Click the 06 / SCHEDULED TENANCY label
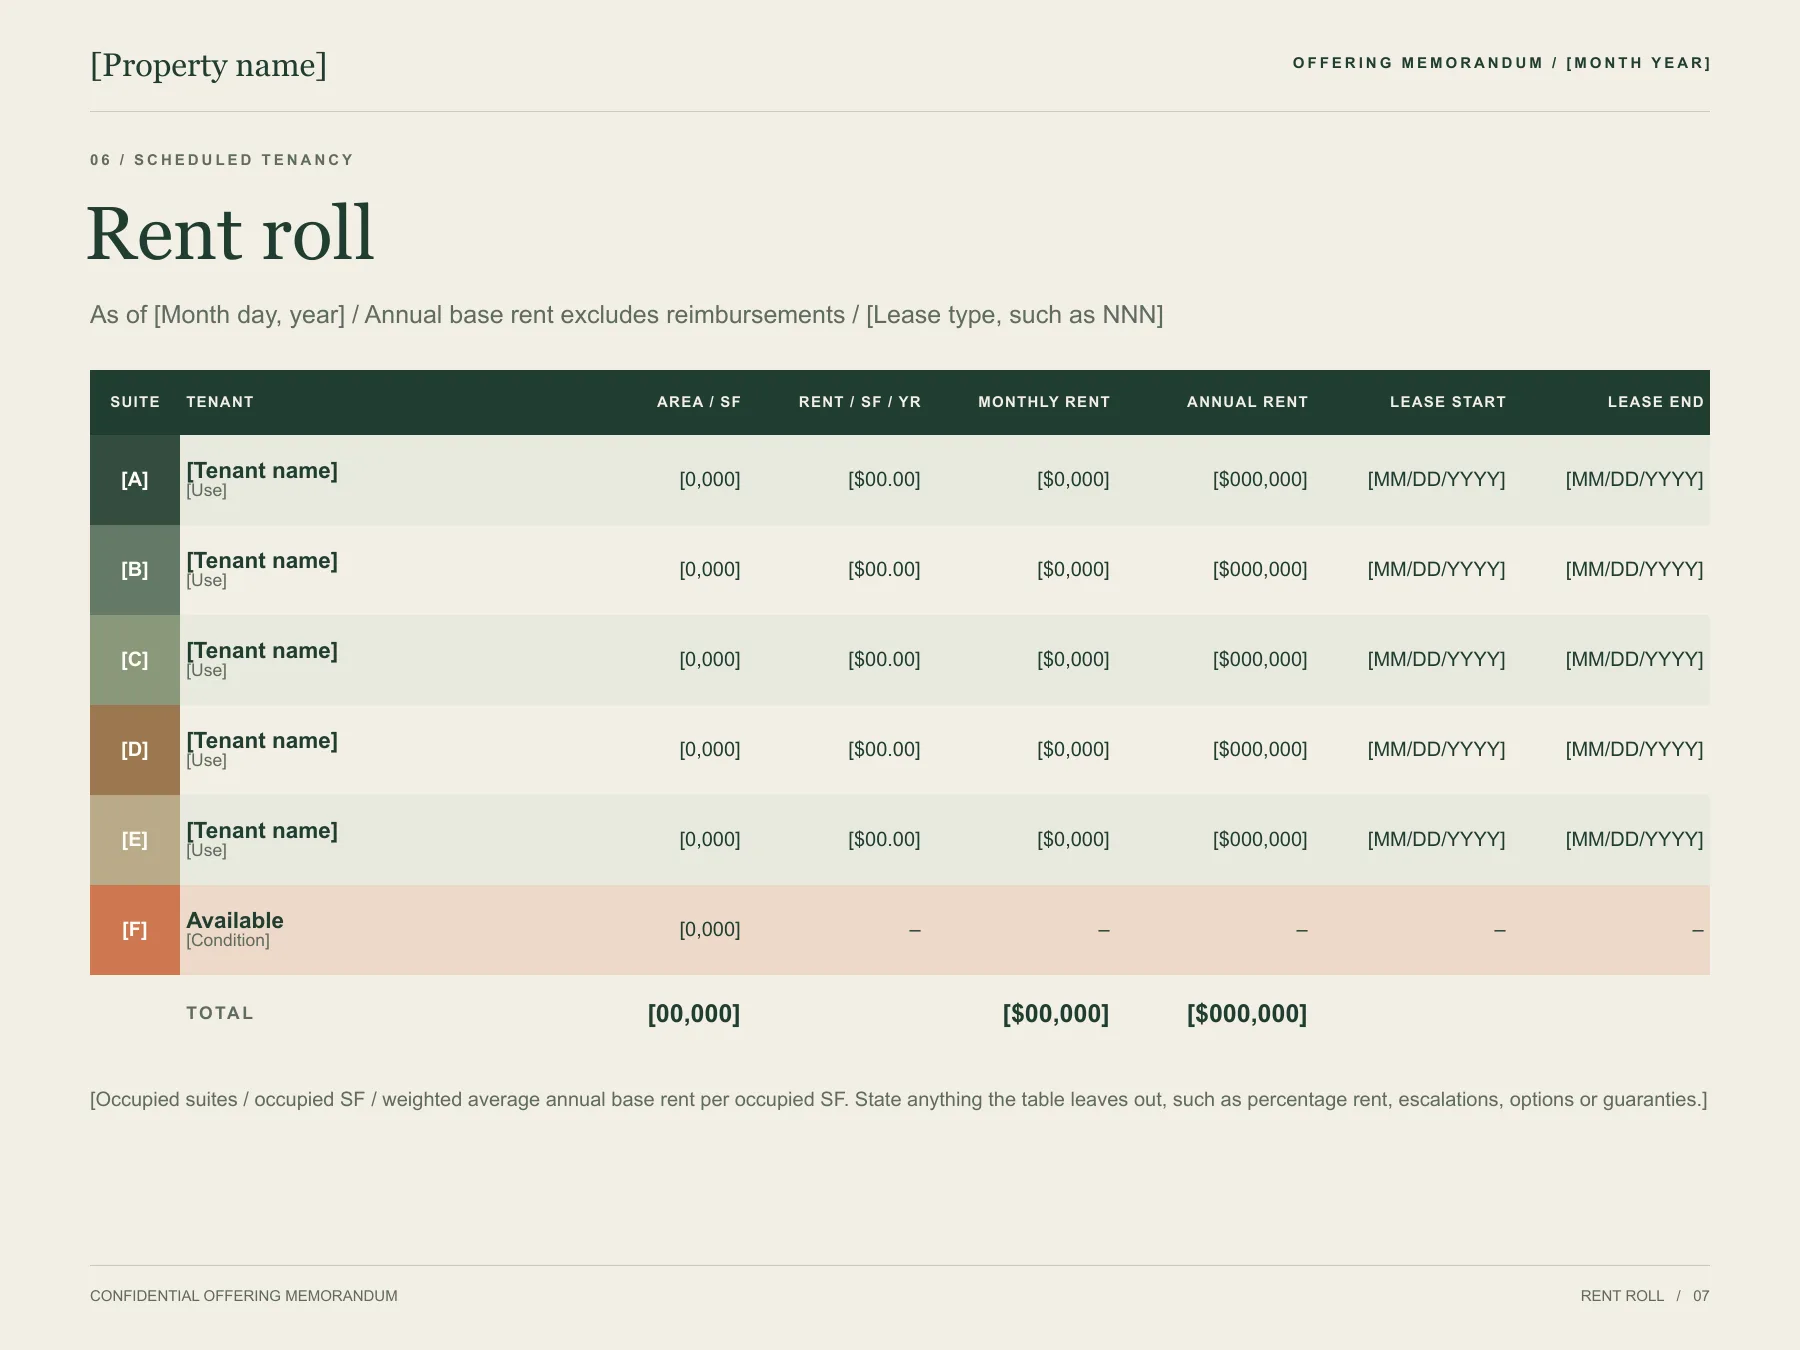 coord(222,160)
